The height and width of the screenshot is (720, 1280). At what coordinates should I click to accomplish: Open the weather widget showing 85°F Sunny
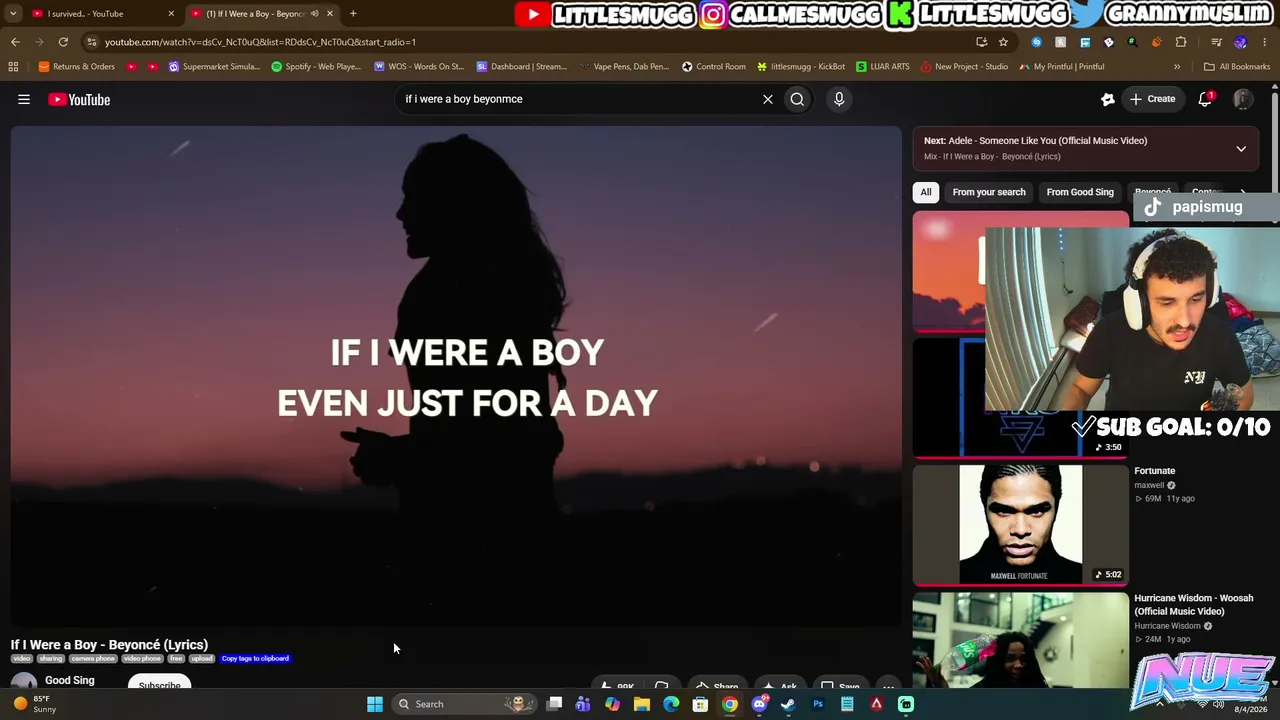35,704
